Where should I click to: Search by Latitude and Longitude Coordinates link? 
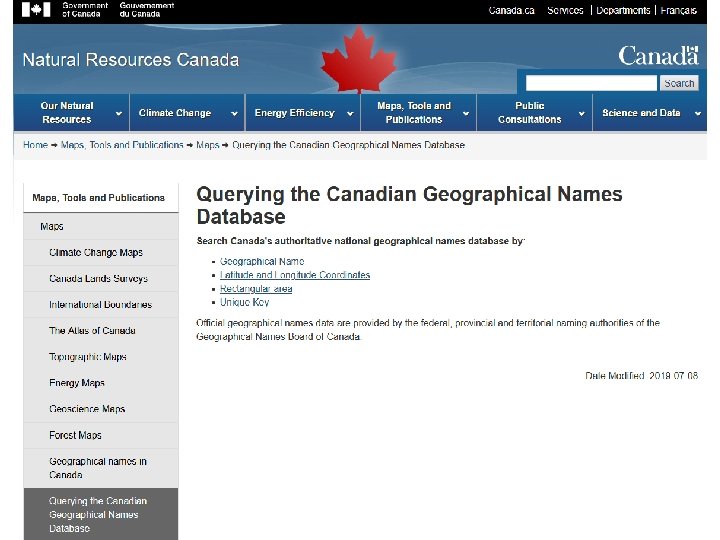point(295,275)
